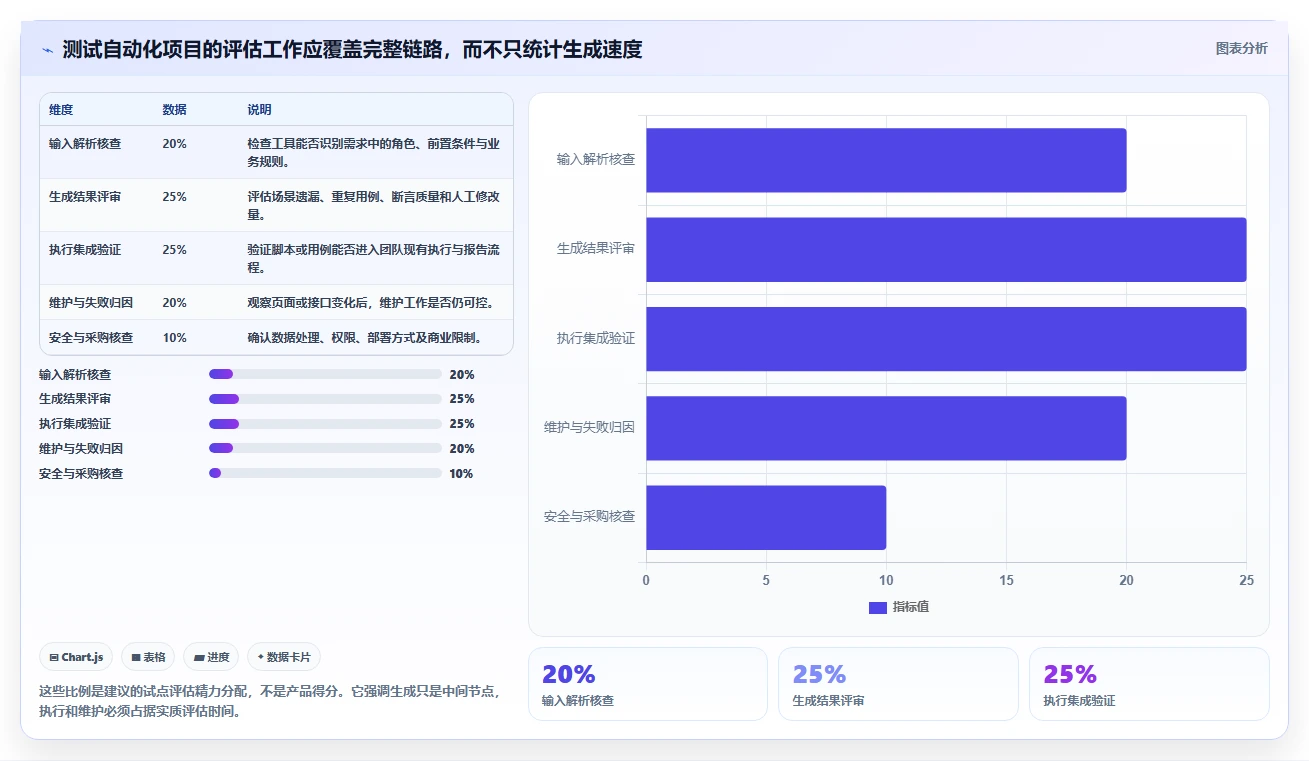Click the description starting 确认数据处理
The height and width of the screenshot is (761, 1309).
365,338
